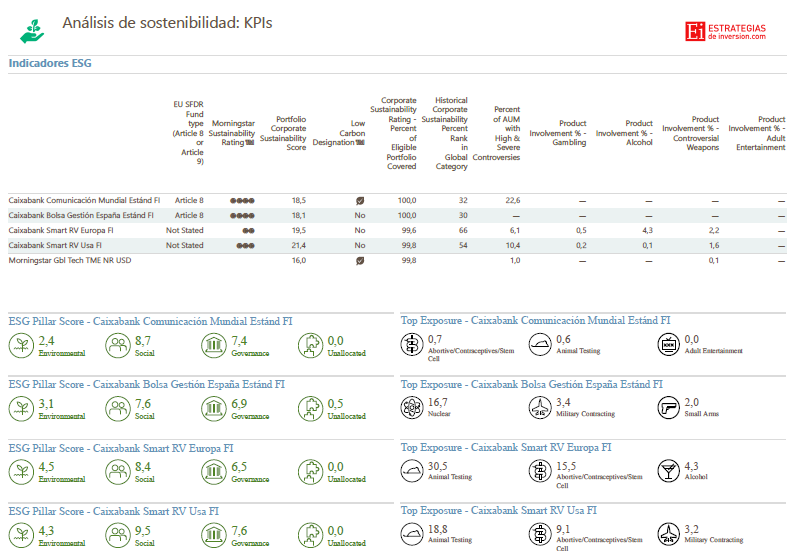
Task: Click the Small Arms pistol icon
Action: coord(669,408)
